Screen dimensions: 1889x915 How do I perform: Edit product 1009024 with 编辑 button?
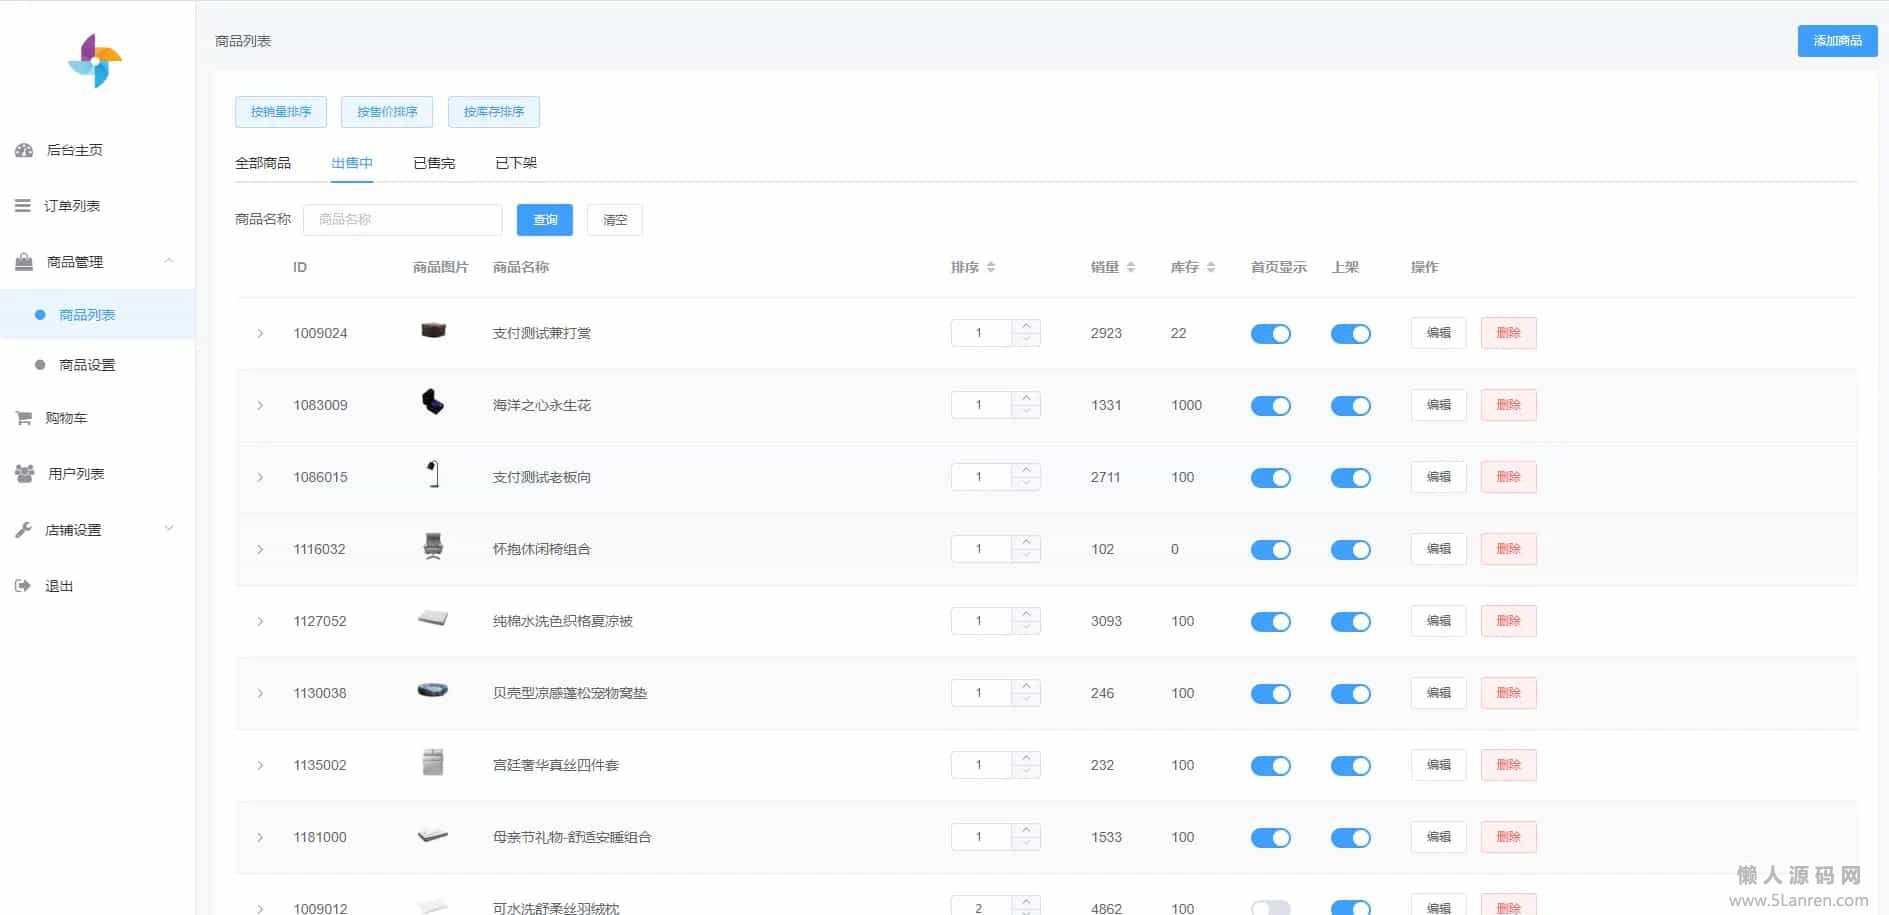[1438, 333]
